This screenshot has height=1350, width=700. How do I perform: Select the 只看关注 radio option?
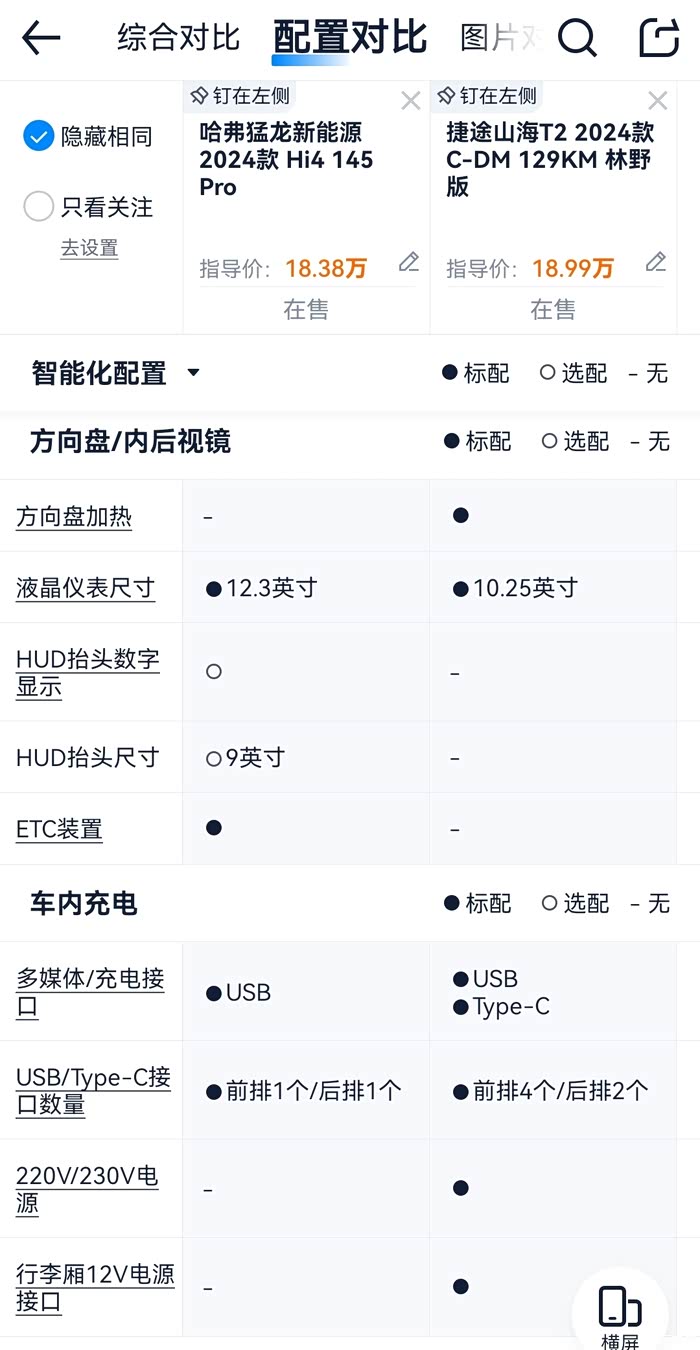[38, 207]
